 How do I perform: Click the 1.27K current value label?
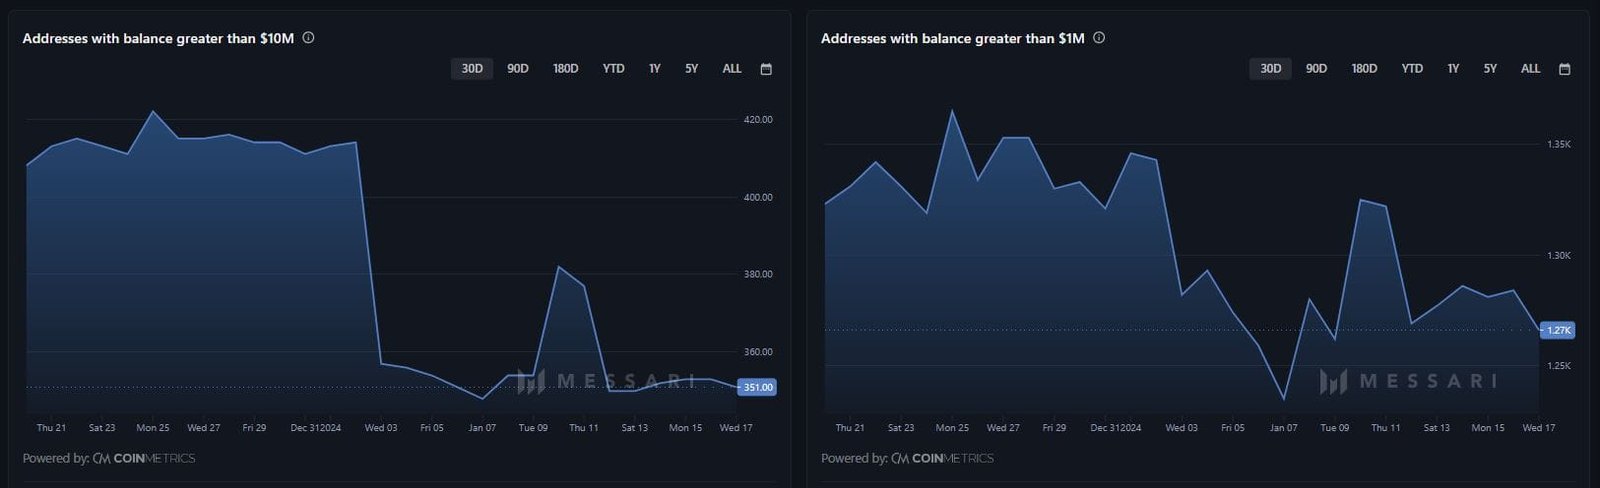[x=1558, y=330]
